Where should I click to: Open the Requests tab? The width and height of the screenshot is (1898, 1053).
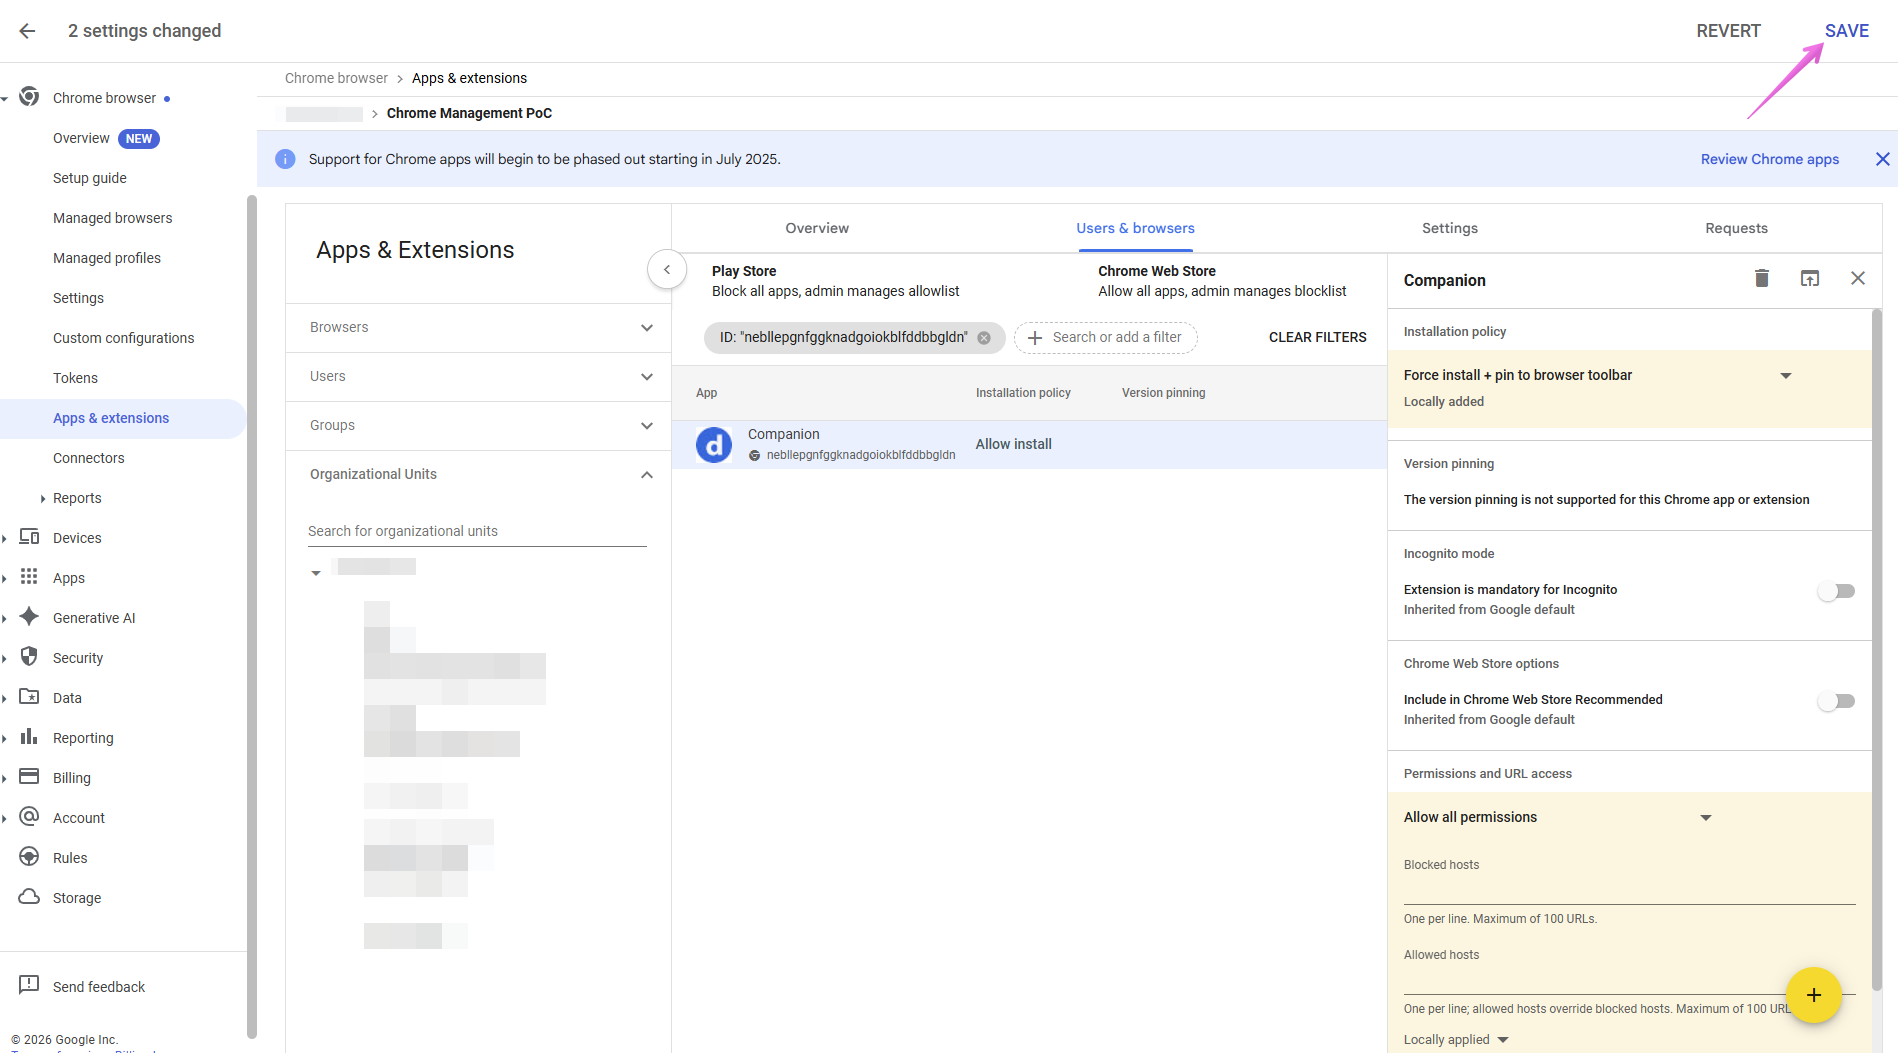[1736, 228]
